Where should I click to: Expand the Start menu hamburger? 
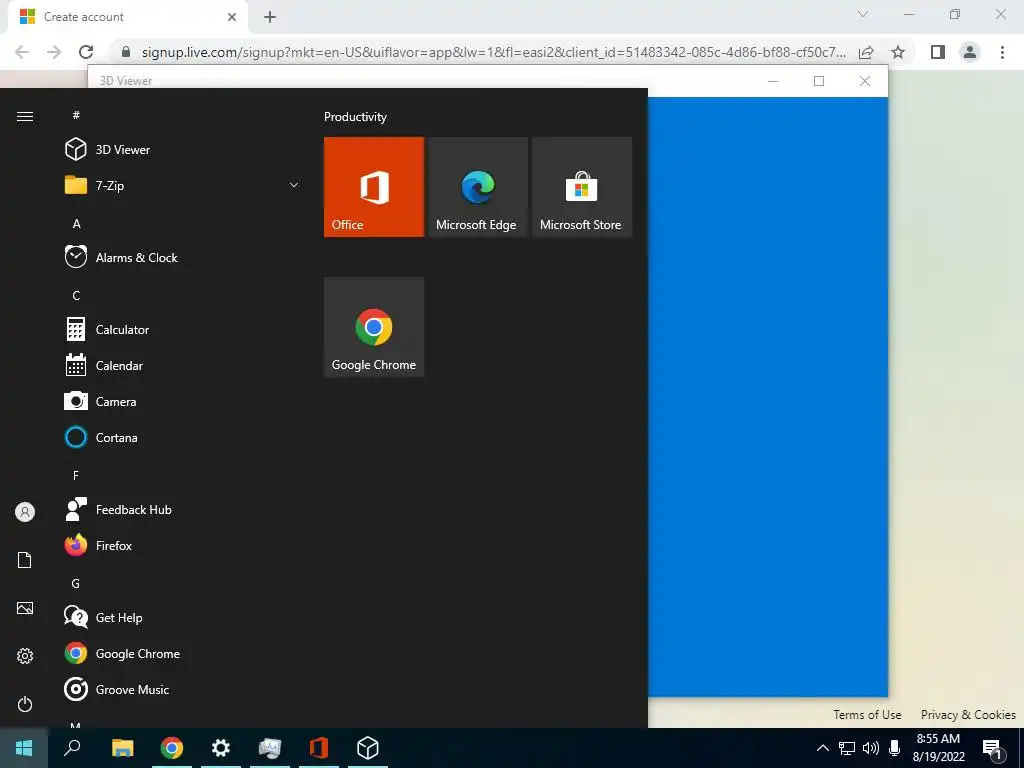point(25,116)
